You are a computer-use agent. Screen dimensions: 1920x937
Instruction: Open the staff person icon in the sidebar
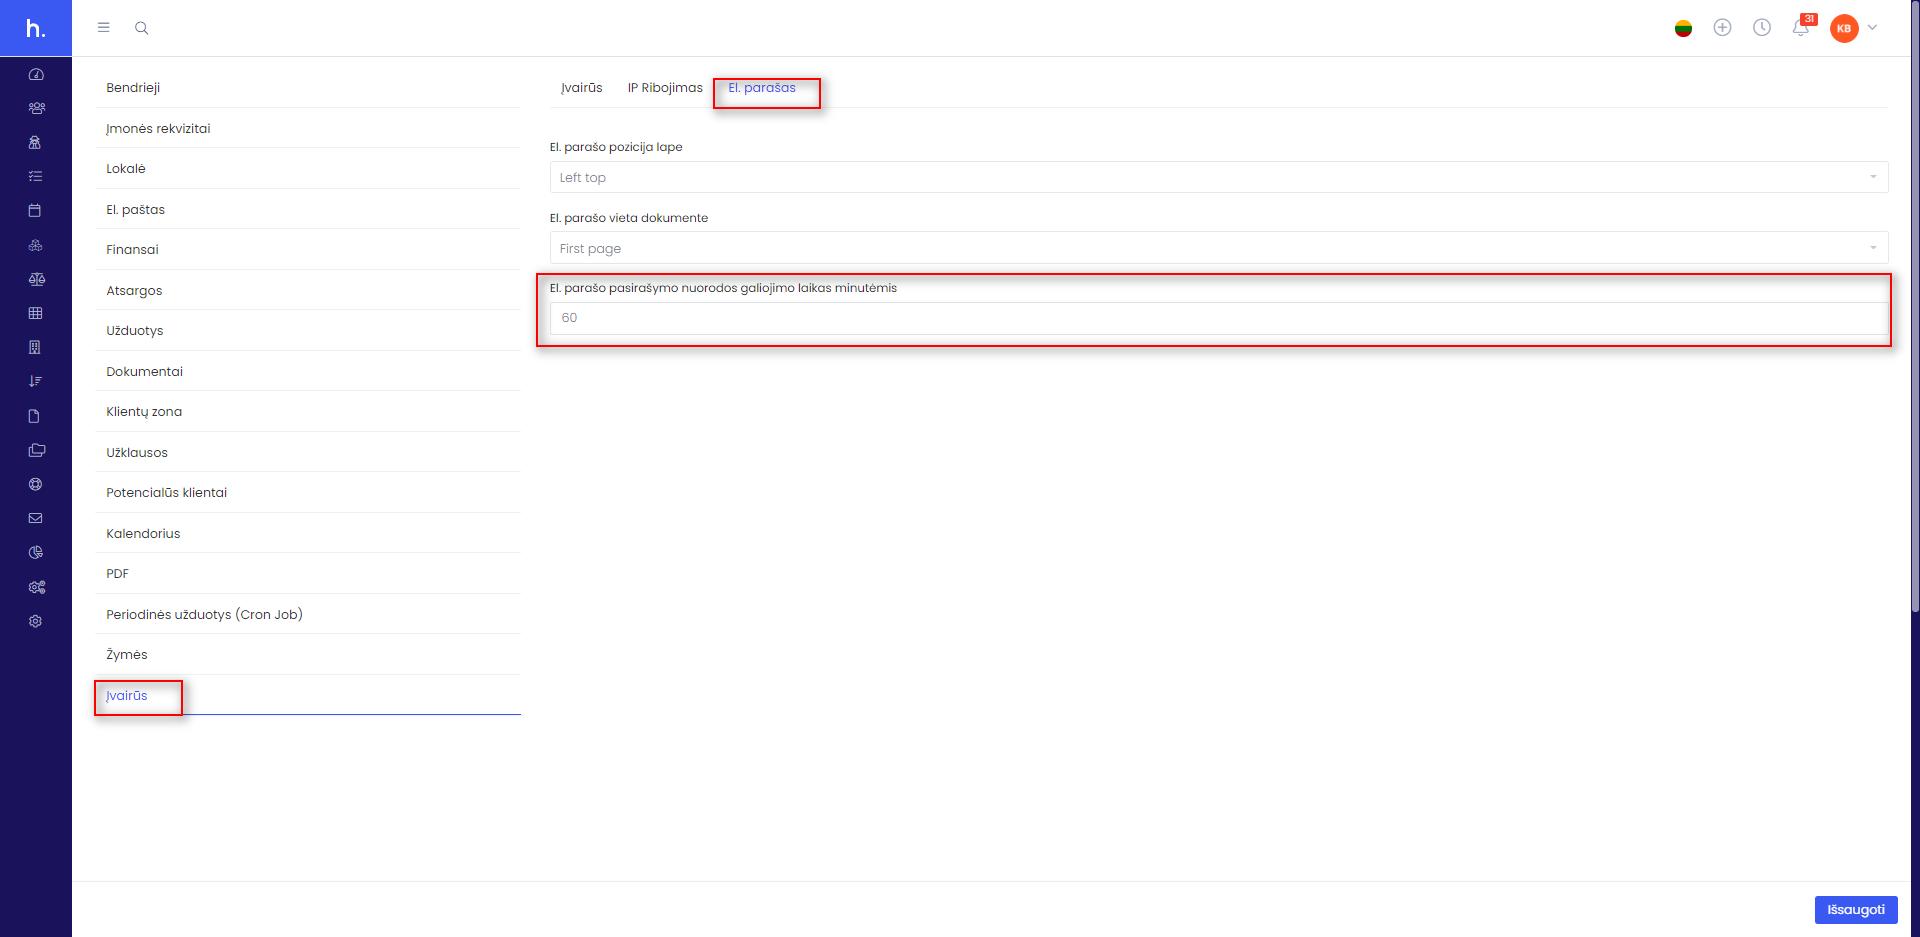pyautogui.click(x=36, y=142)
